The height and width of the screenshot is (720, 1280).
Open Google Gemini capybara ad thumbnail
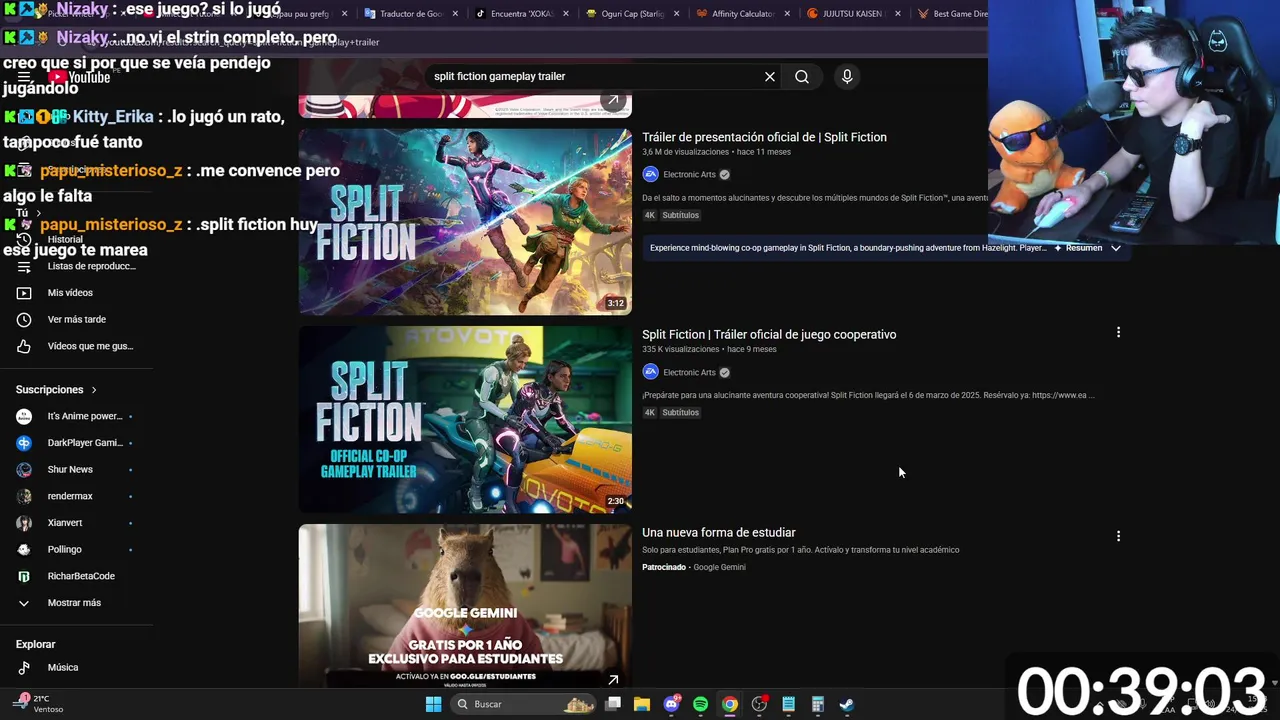click(x=465, y=606)
